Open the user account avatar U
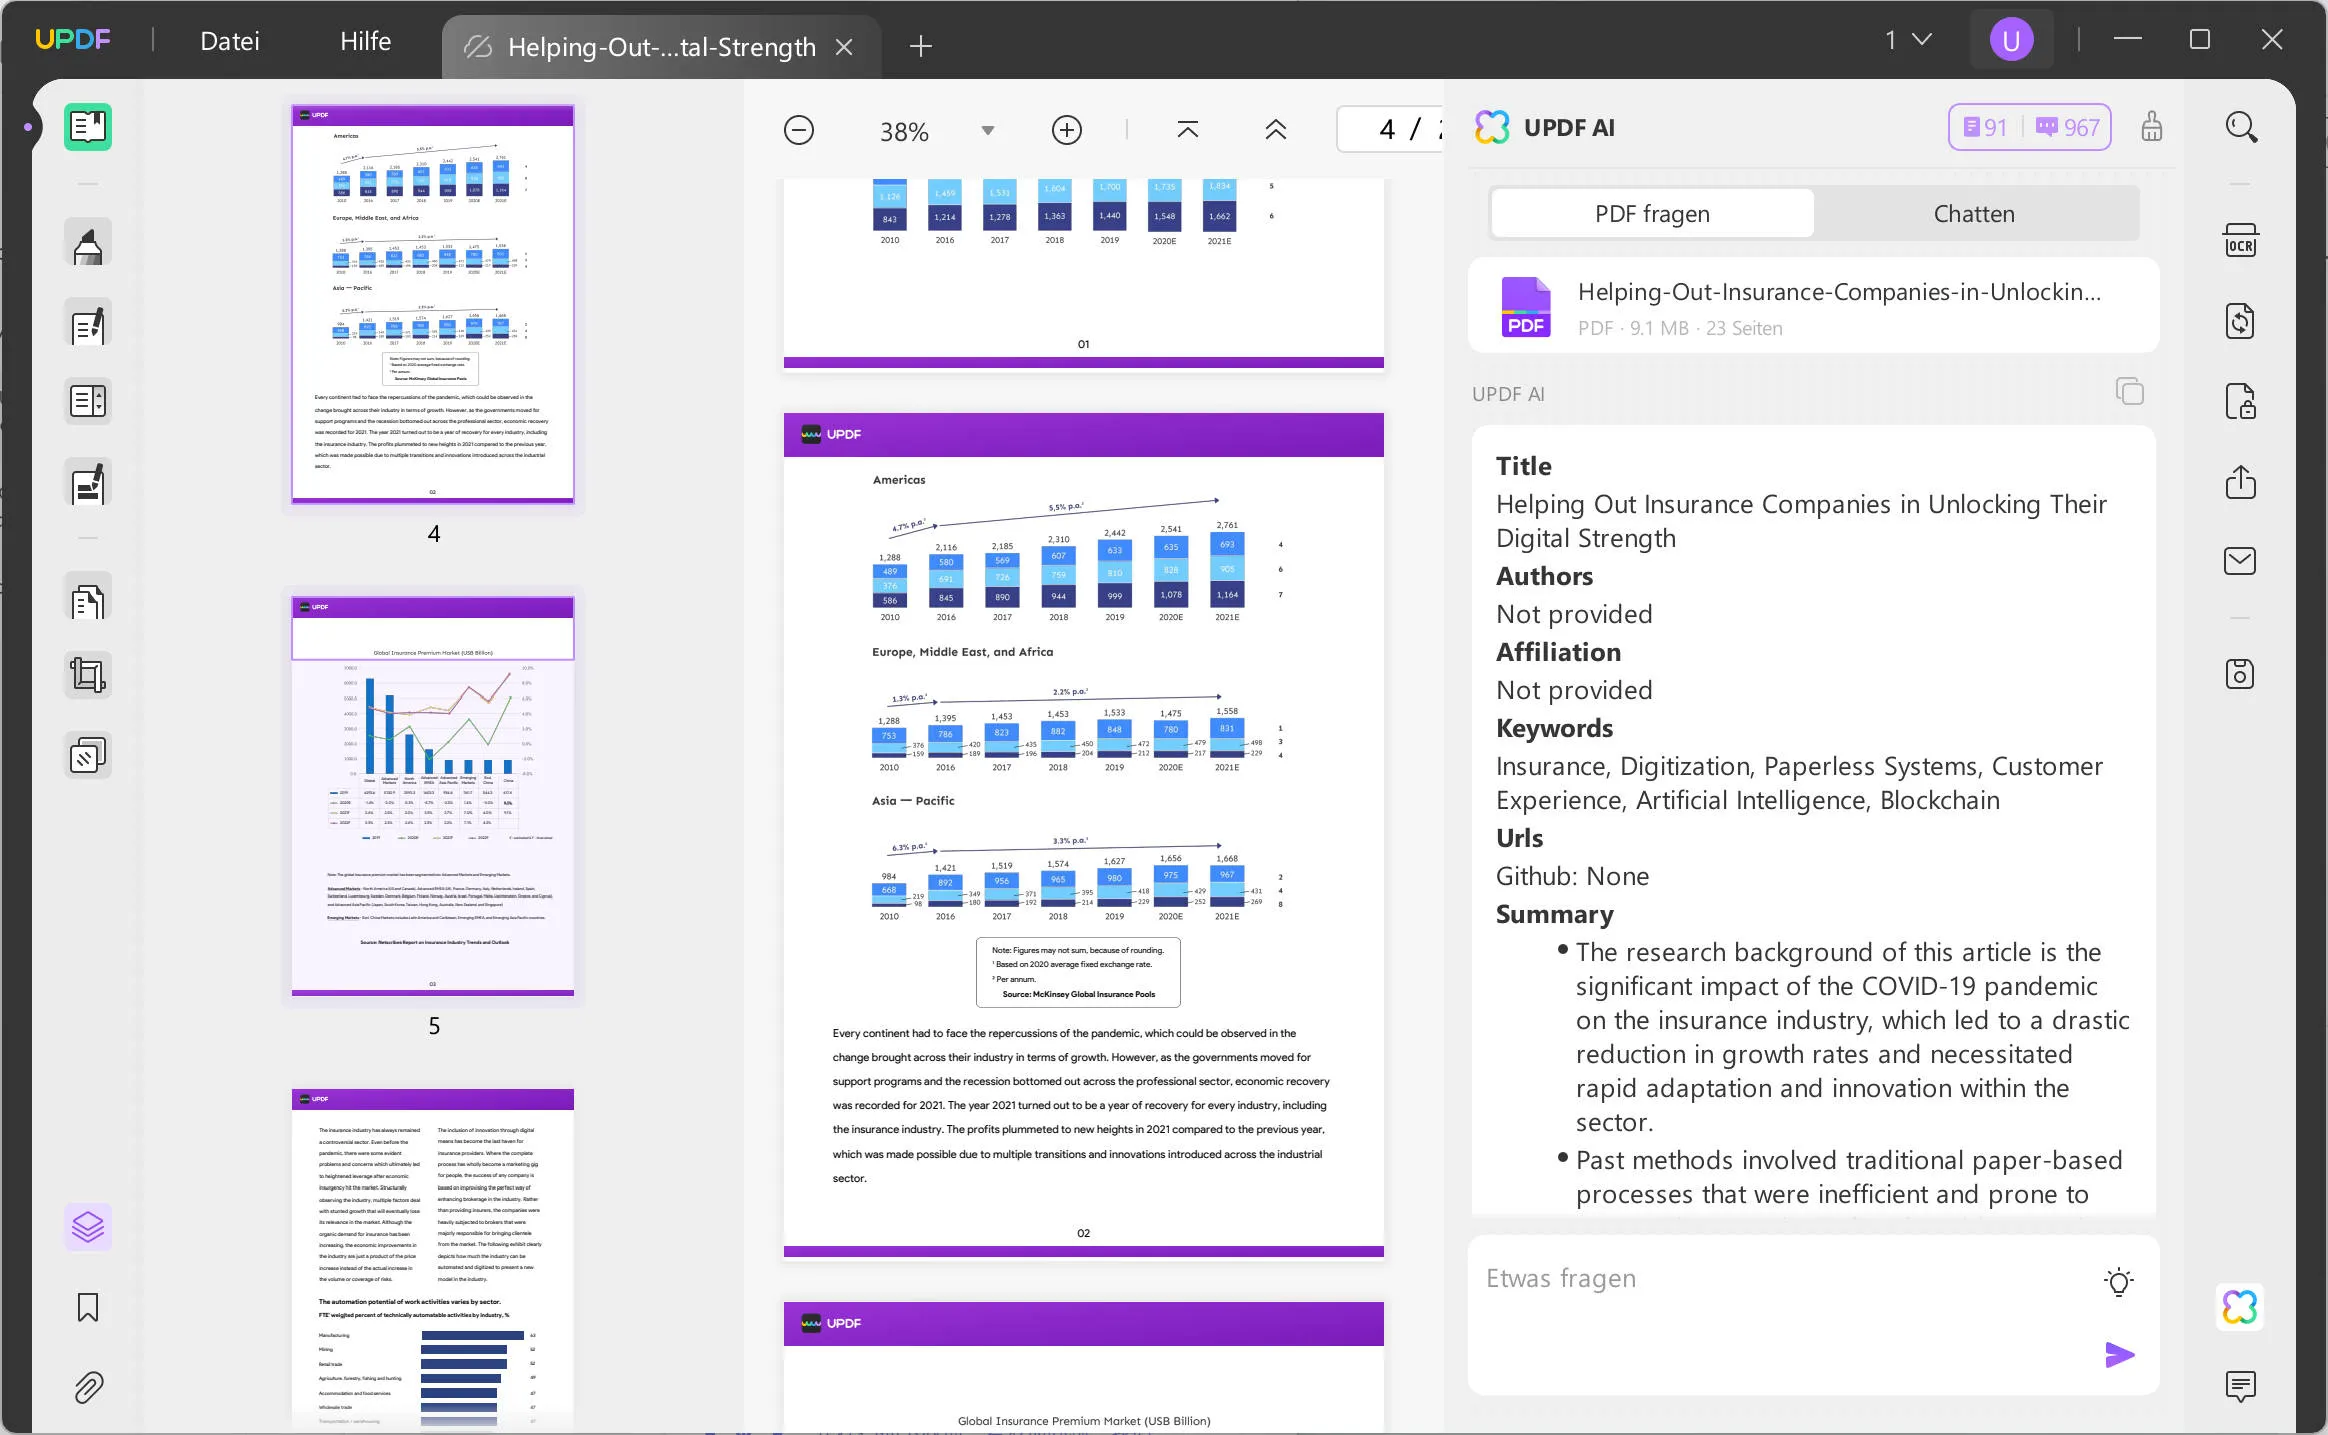The image size is (2328, 1435). click(x=2011, y=40)
